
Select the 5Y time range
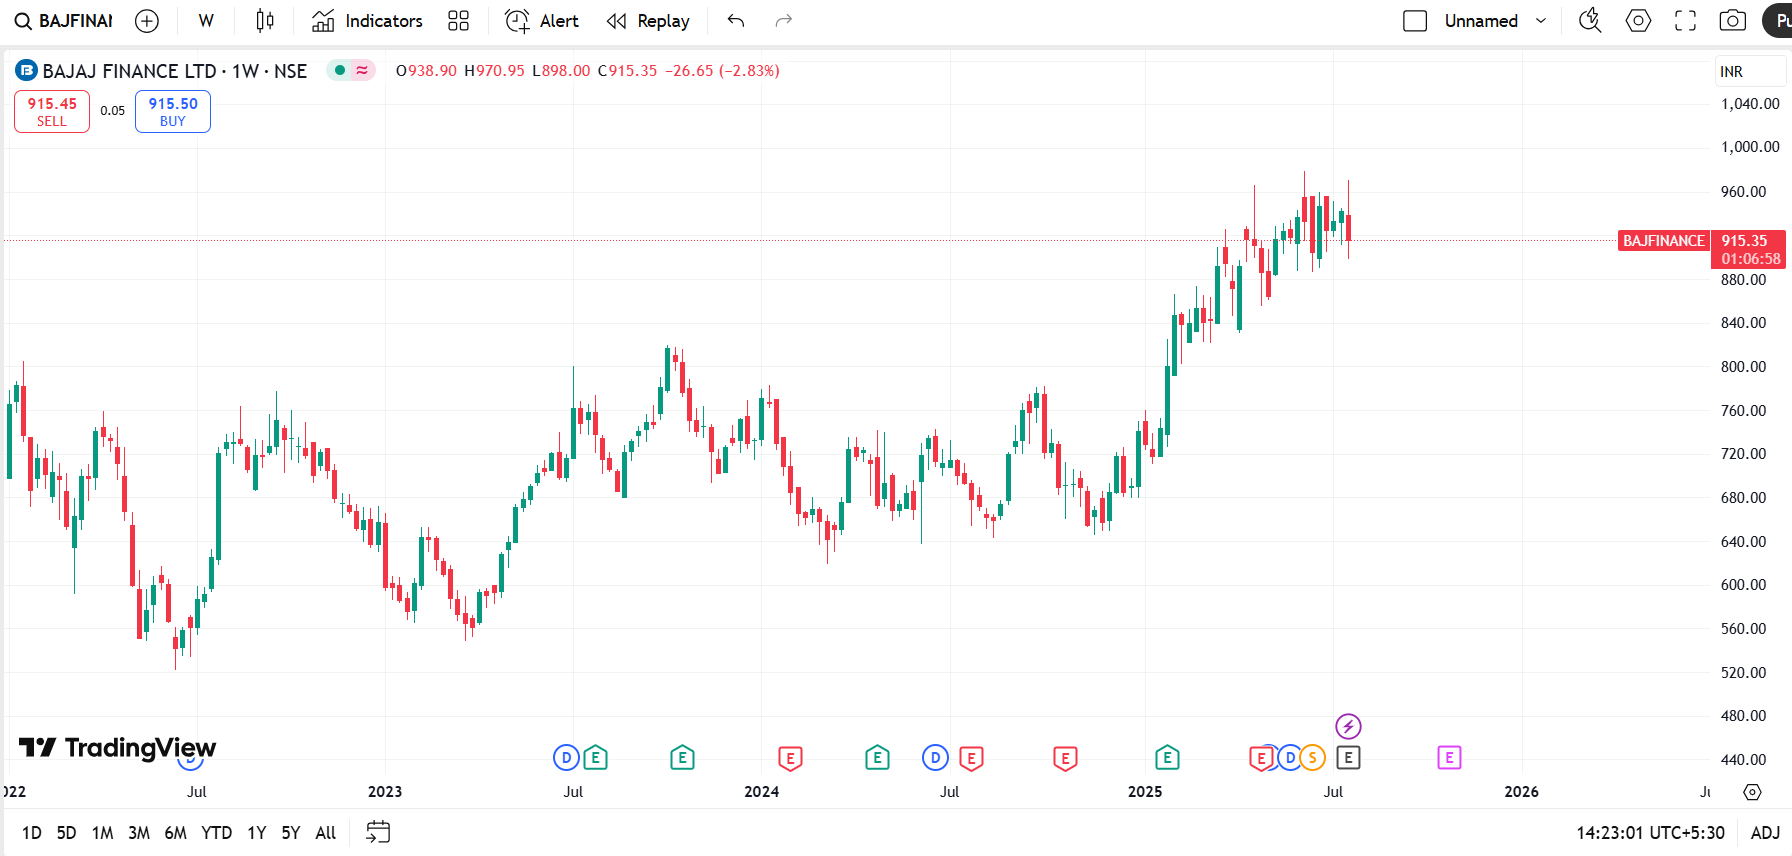point(291,832)
